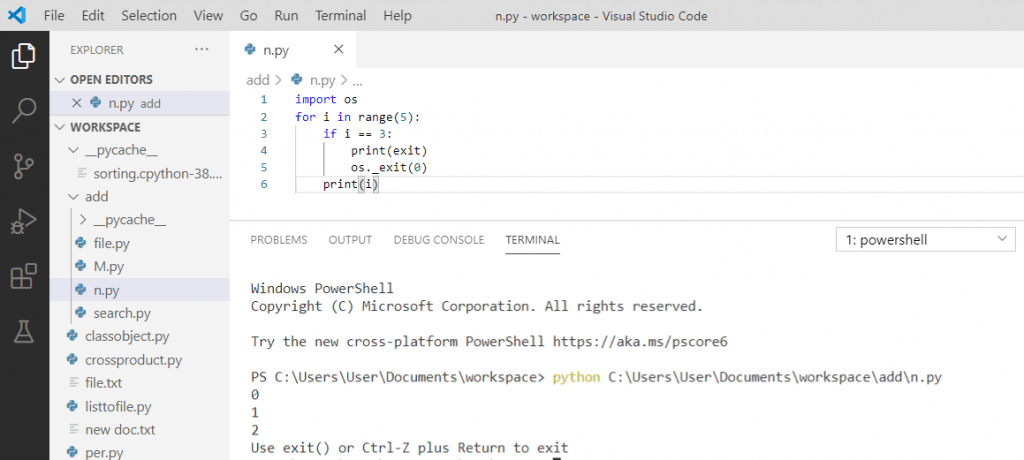The image size is (1024, 460).
Task: Click the Explorer more actions ellipsis
Action: [202, 50]
